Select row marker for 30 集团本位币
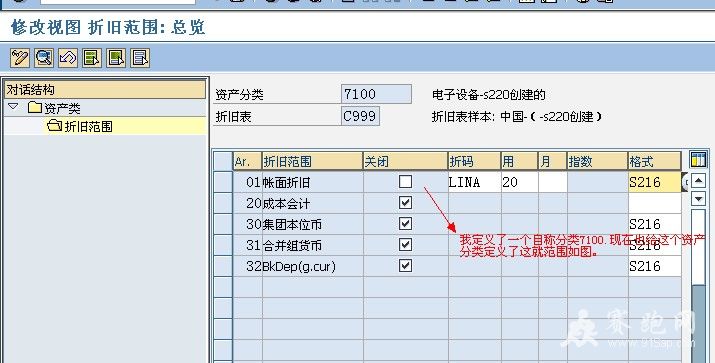The height and width of the screenshot is (363, 715). (x=223, y=224)
